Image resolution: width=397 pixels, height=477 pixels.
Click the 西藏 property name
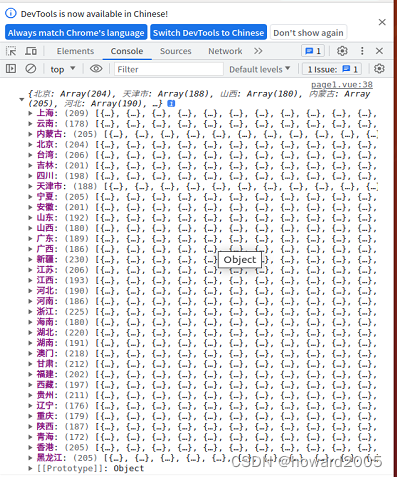pos(45,385)
